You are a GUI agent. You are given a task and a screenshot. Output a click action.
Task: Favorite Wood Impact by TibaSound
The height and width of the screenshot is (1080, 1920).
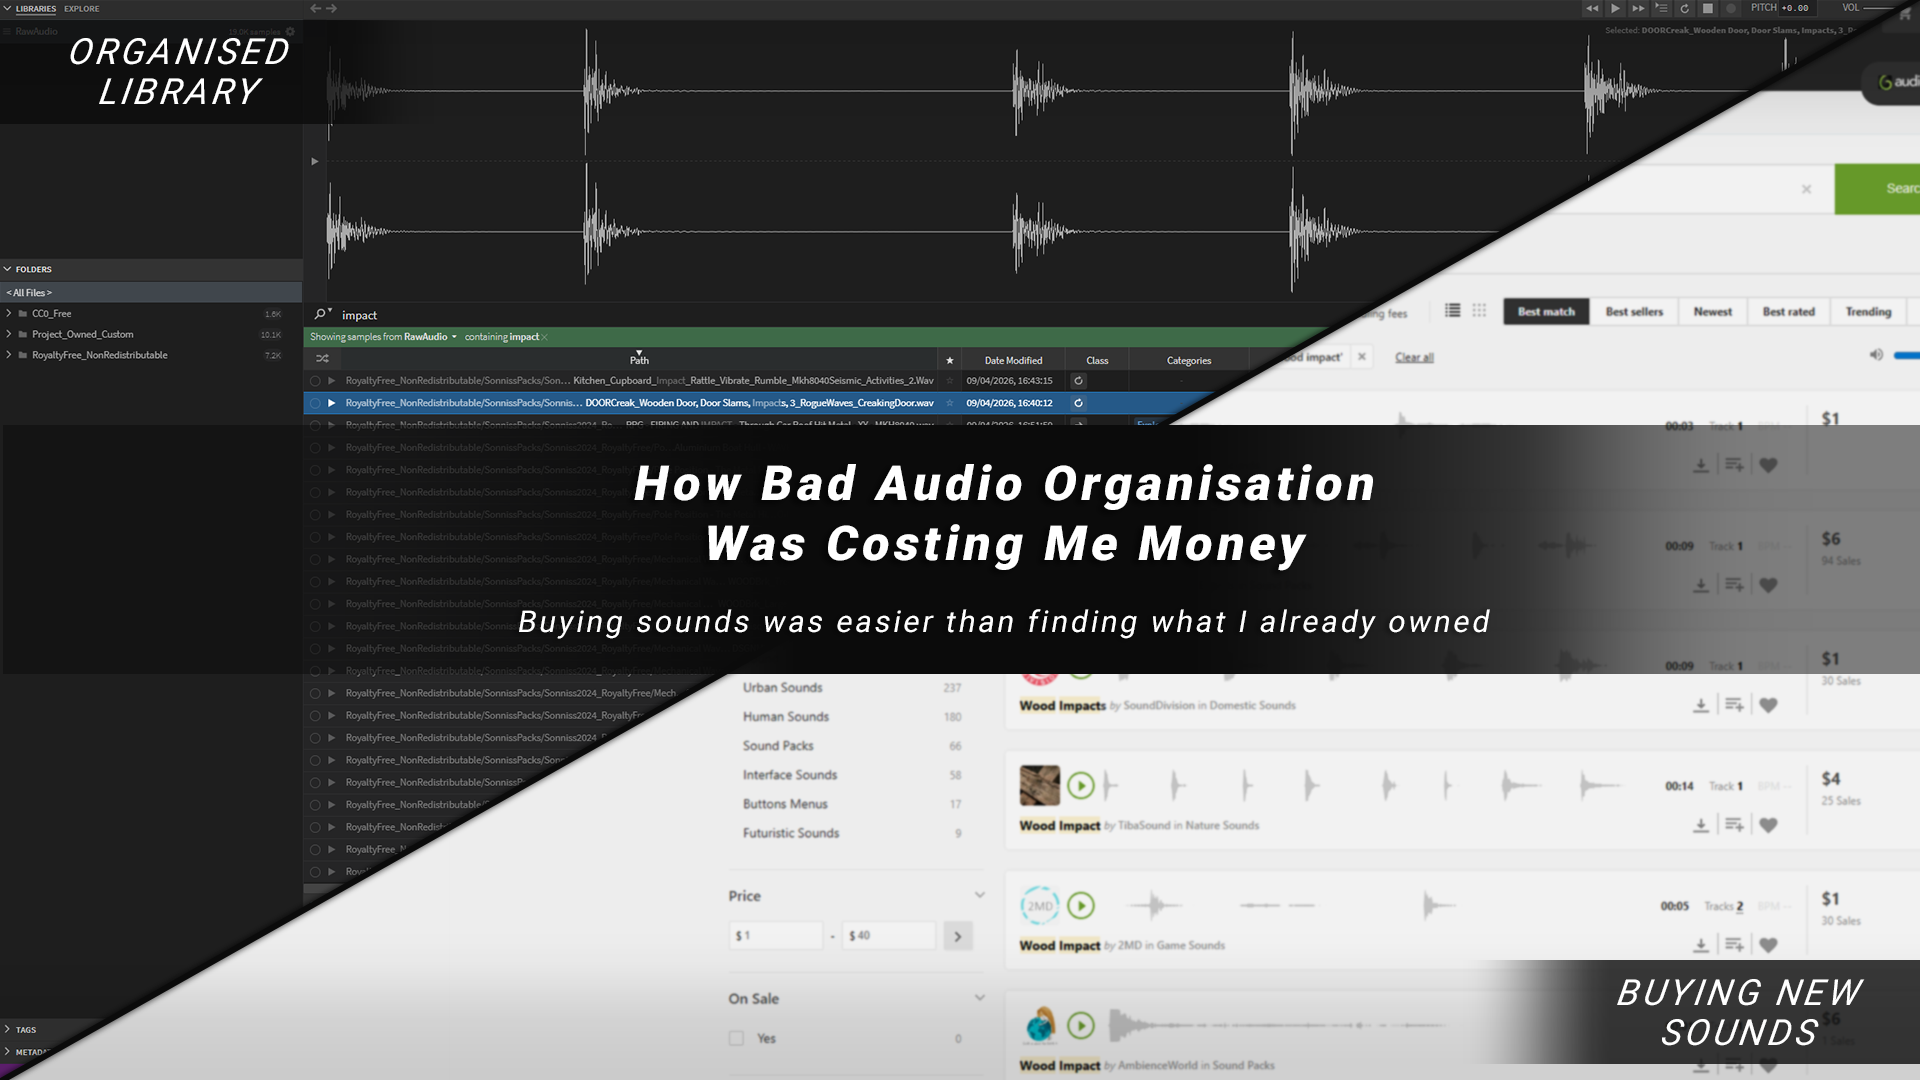pyautogui.click(x=1768, y=826)
